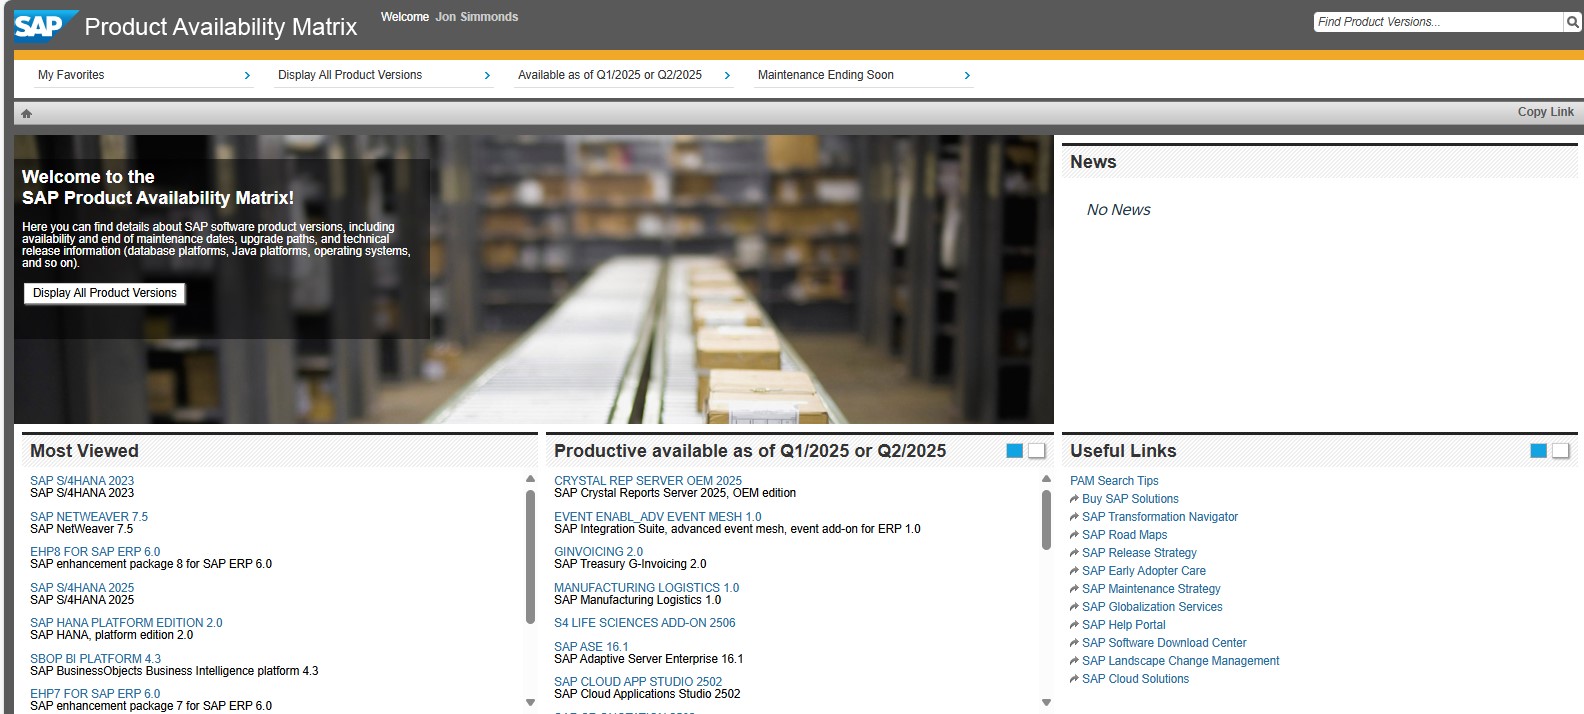The width and height of the screenshot is (1584, 714).
Task: Click the Most Viewed list scrollbar down arrow
Action: pos(530,702)
